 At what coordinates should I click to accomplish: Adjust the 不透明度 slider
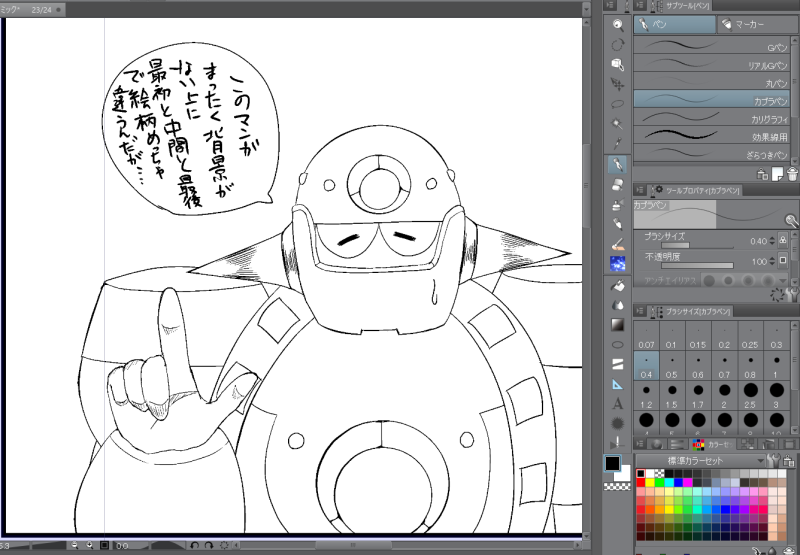pos(697,266)
